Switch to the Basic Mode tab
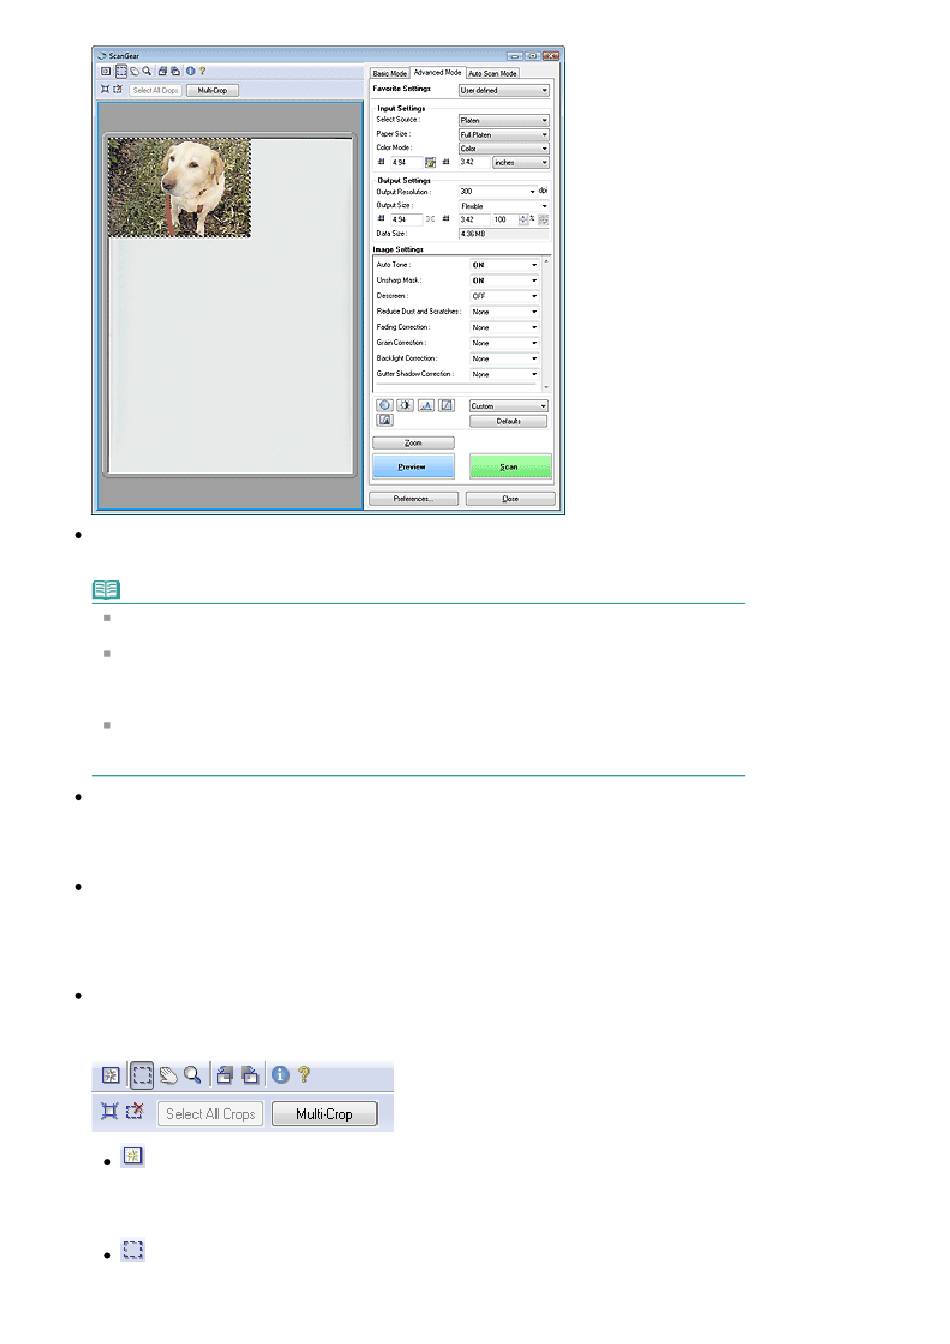The width and height of the screenshot is (950, 1344). 390,73
